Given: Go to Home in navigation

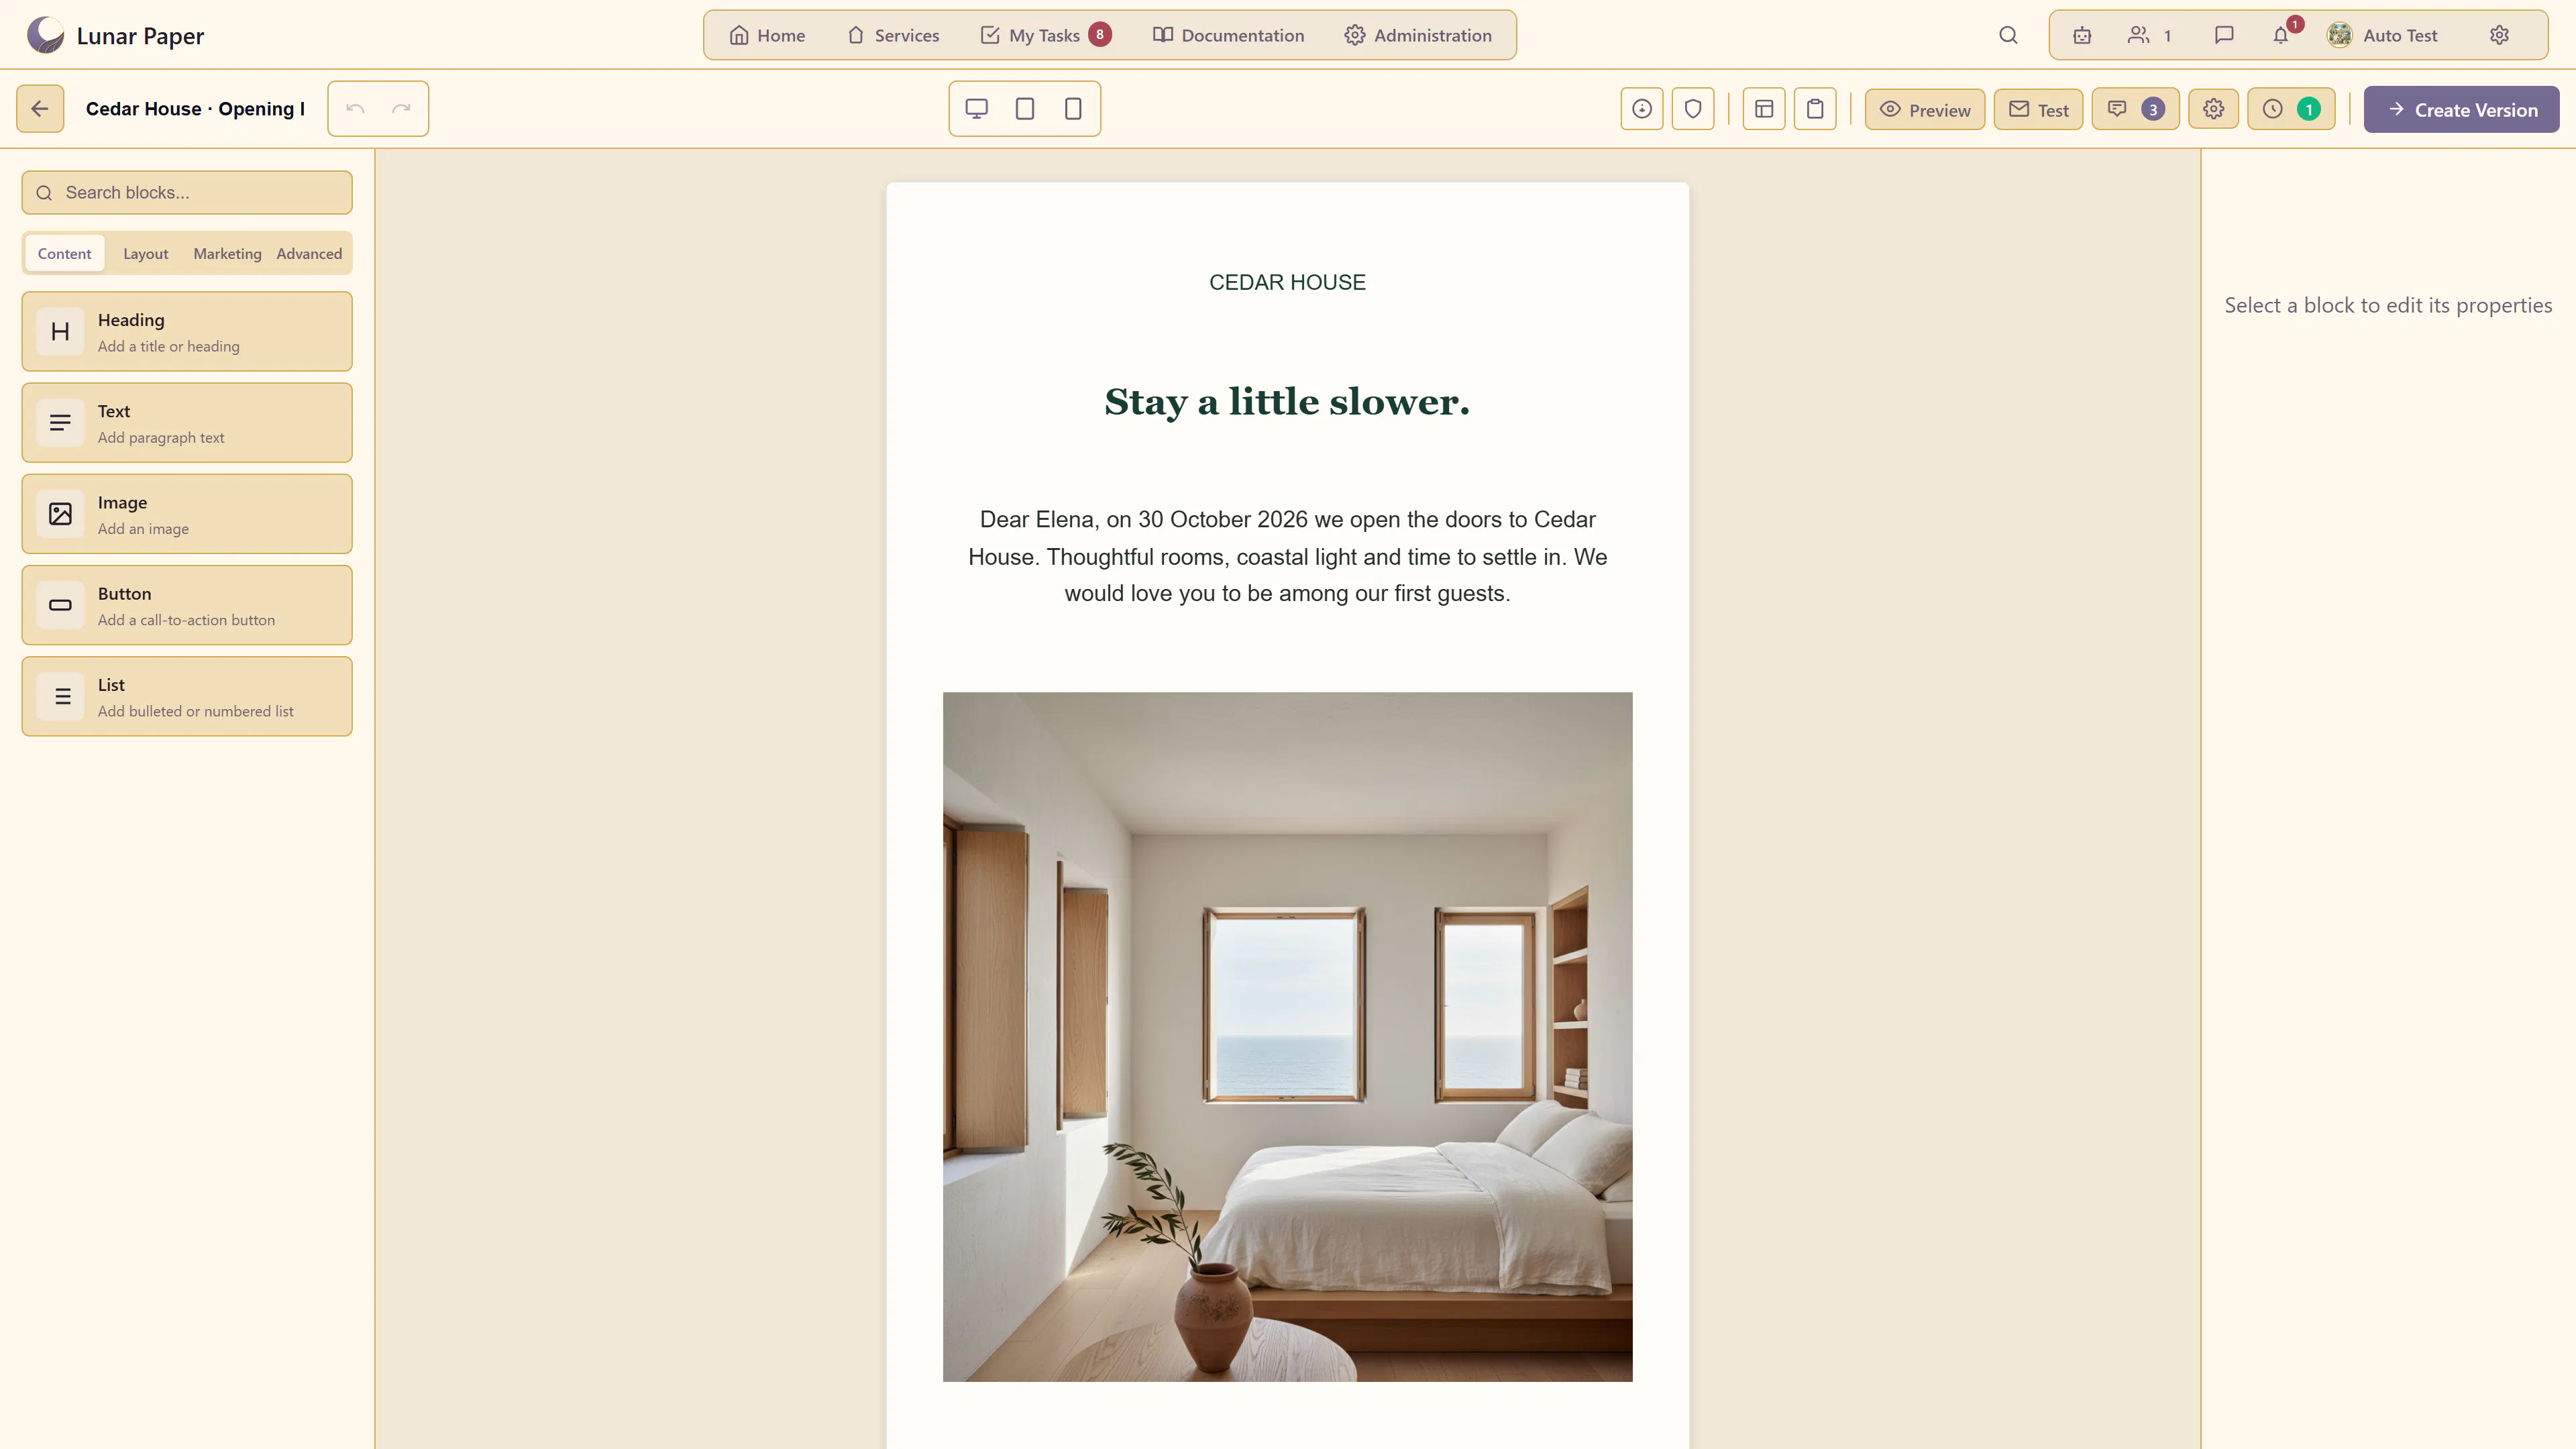Looking at the screenshot, I should point(767,36).
